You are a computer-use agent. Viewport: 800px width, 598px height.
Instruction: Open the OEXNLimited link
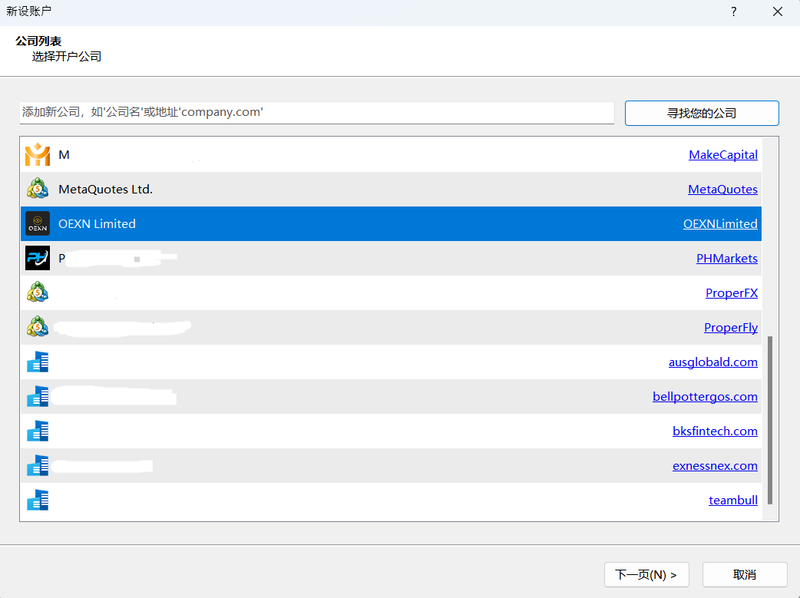(720, 223)
